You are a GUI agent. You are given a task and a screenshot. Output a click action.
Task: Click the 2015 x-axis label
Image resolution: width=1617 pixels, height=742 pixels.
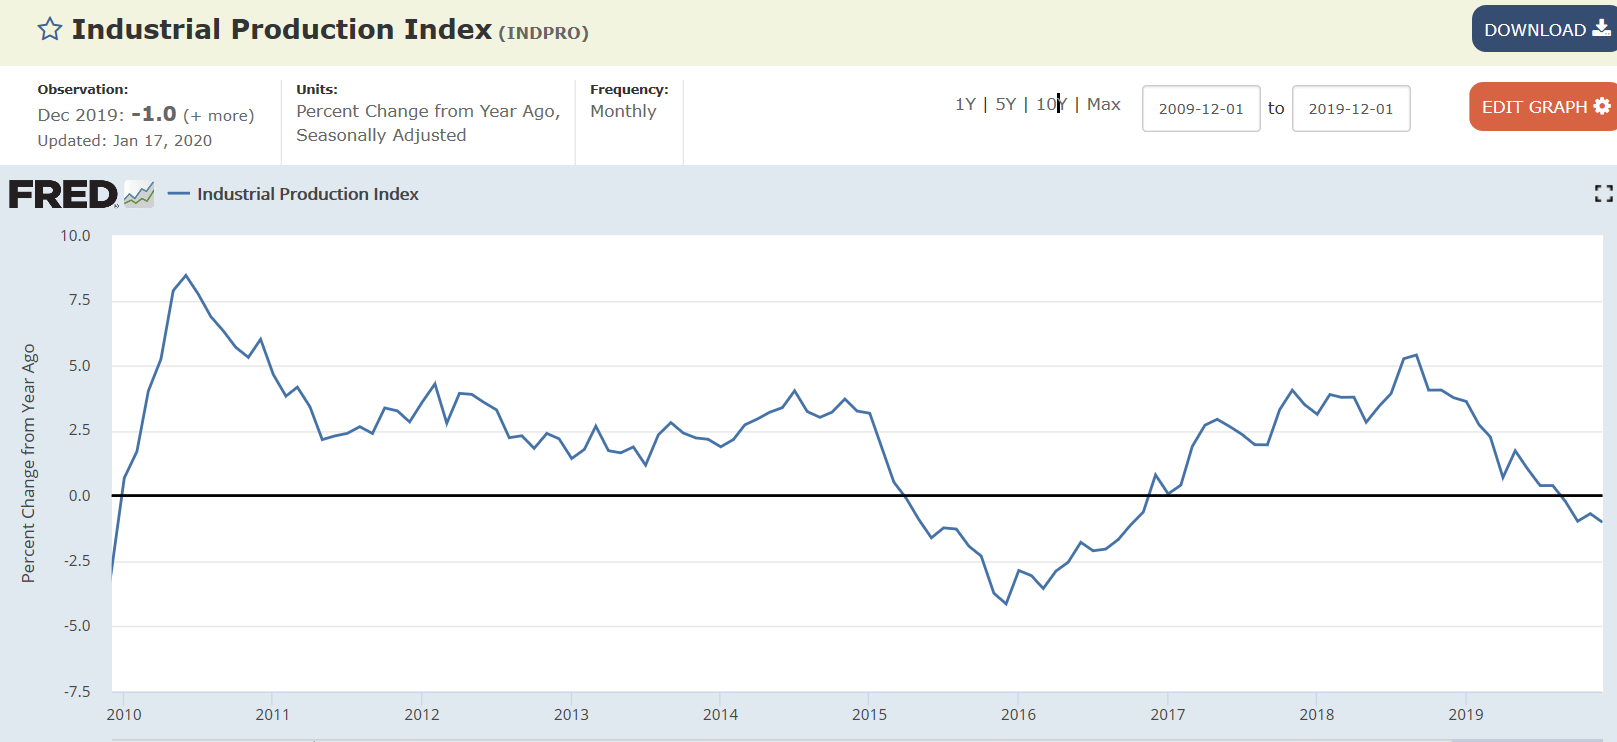pos(869,714)
